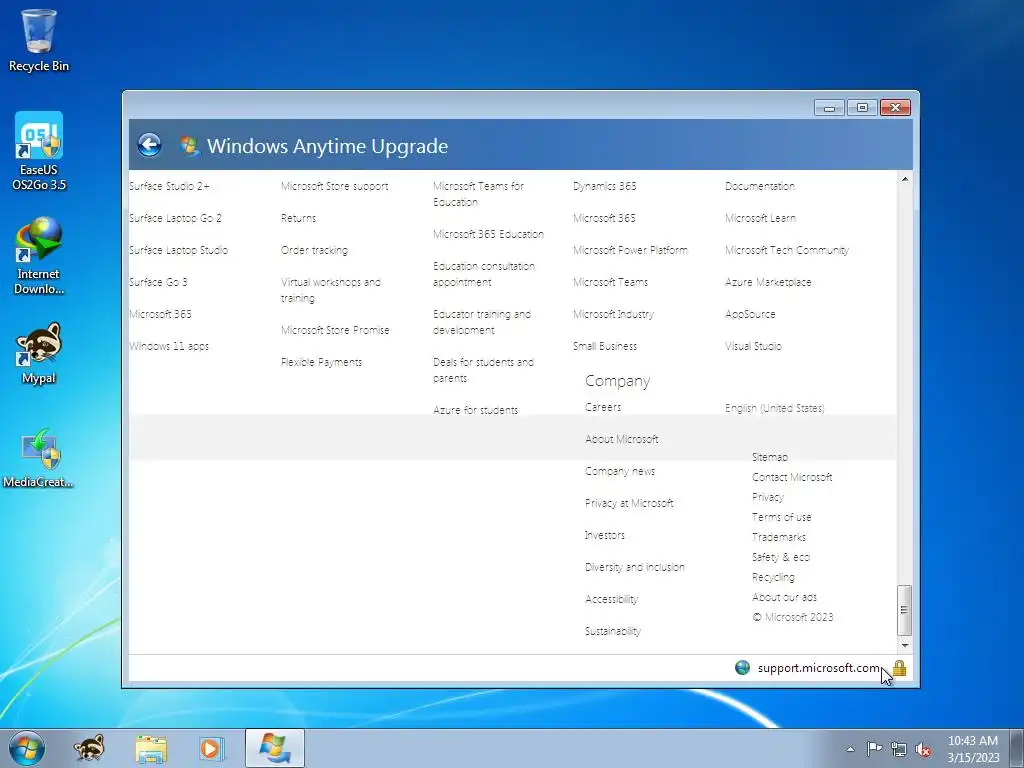Image resolution: width=1024 pixels, height=768 pixels.
Task: Open the Microsoft Store support link
Action: pyautogui.click(x=334, y=186)
